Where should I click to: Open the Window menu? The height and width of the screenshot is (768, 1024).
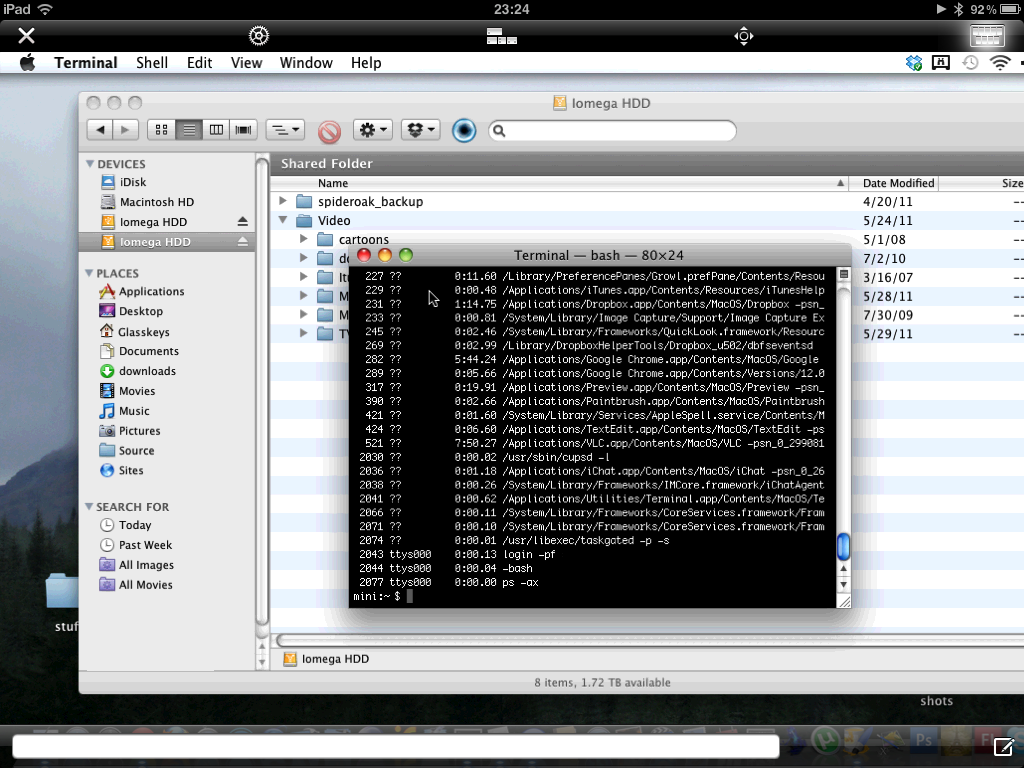coord(306,63)
